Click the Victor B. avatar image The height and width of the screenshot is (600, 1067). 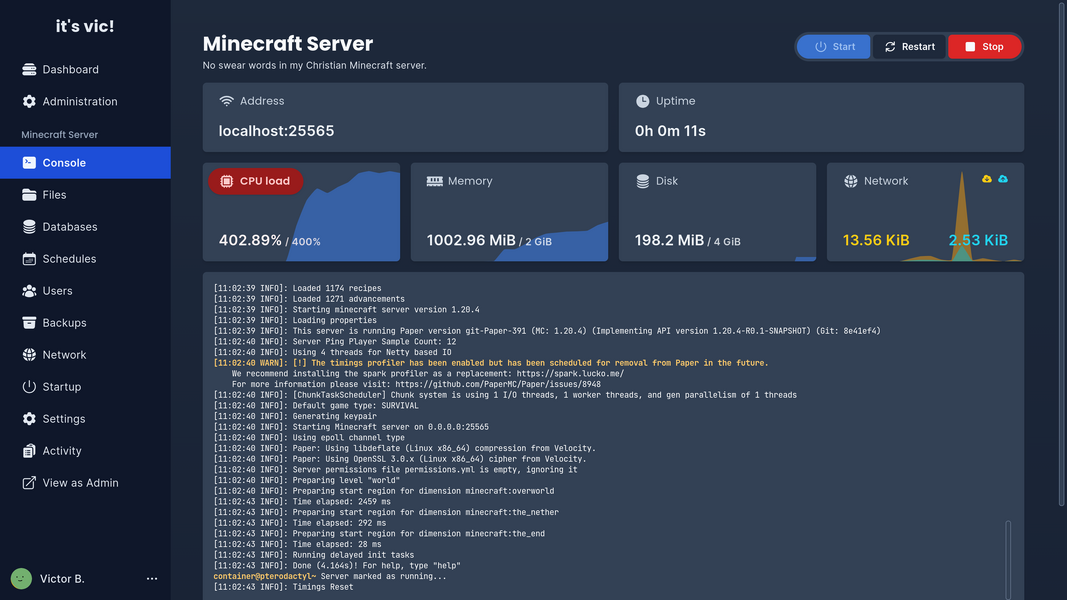click(21, 579)
